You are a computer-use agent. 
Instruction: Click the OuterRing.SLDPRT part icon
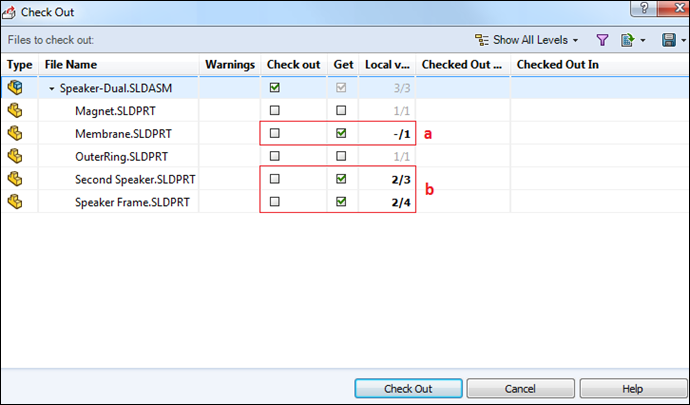click(x=15, y=156)
